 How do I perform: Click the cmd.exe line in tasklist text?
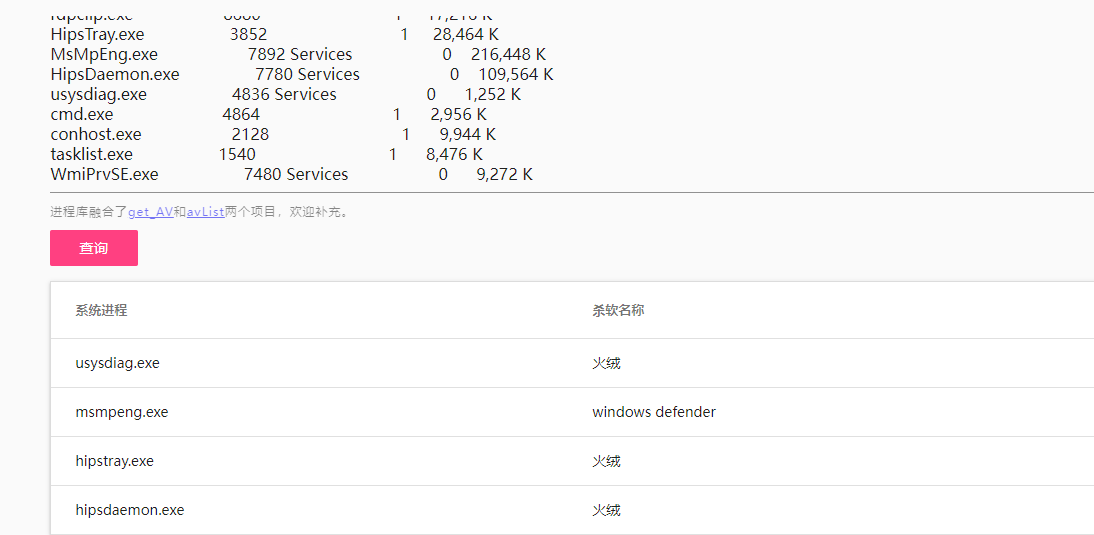269,114
